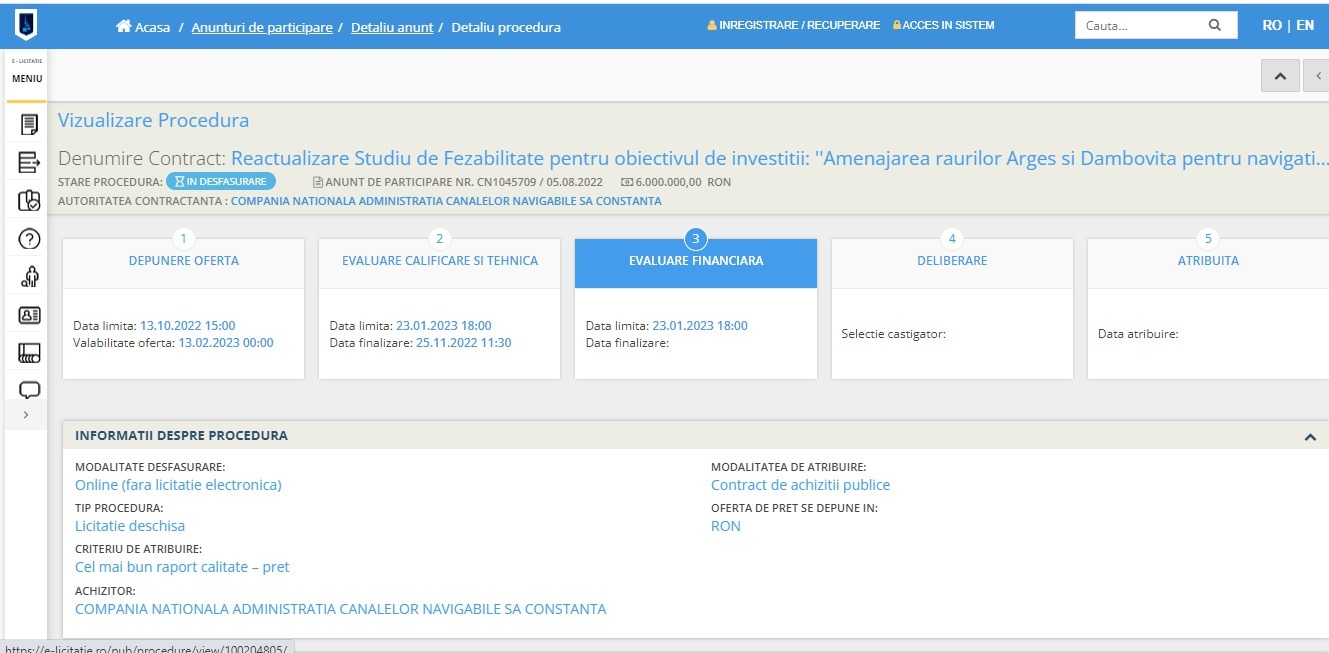Click Online (fara licitatie electronica) value
Image resolution: width=1329 pixels, height=653 pixels.
coord(178,485)
